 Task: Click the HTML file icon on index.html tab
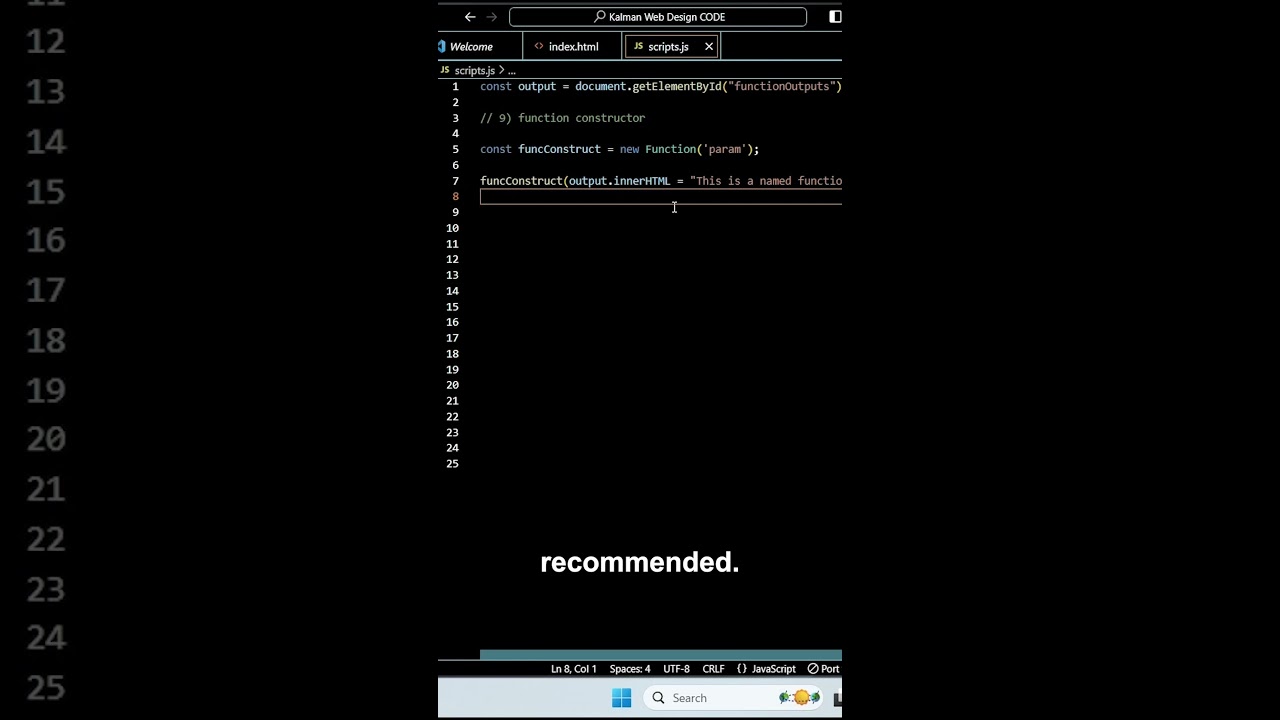click(x=539, y=47)
